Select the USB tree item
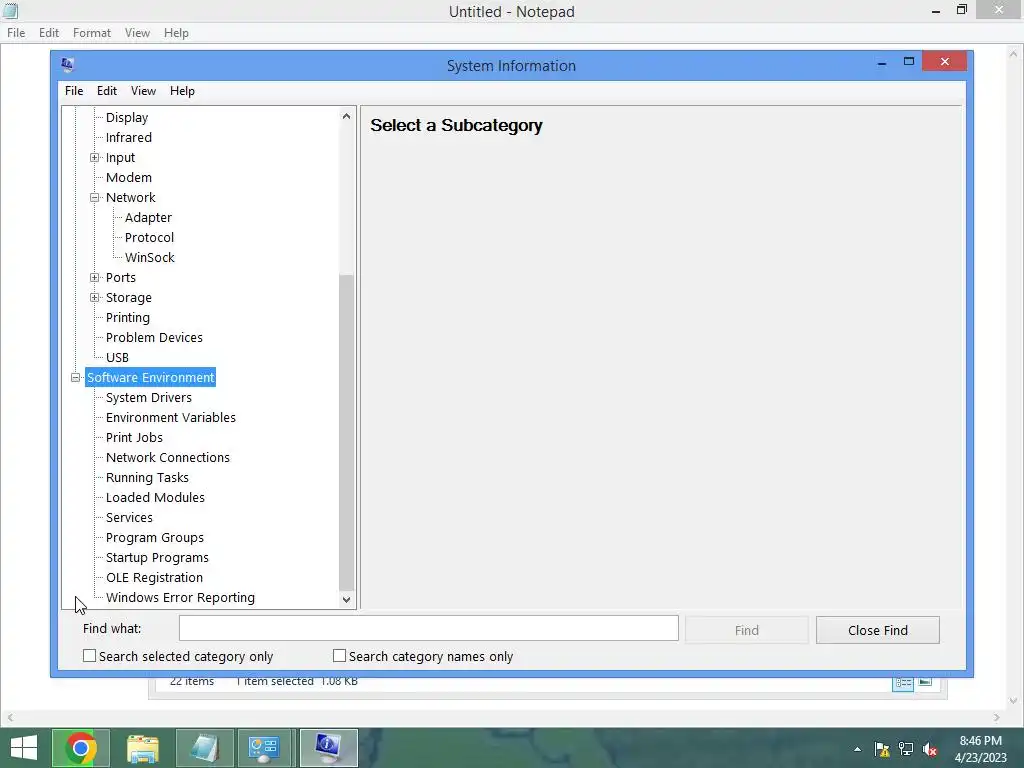The width and height of the screenshot is (1024, 768). click(117, 357)
